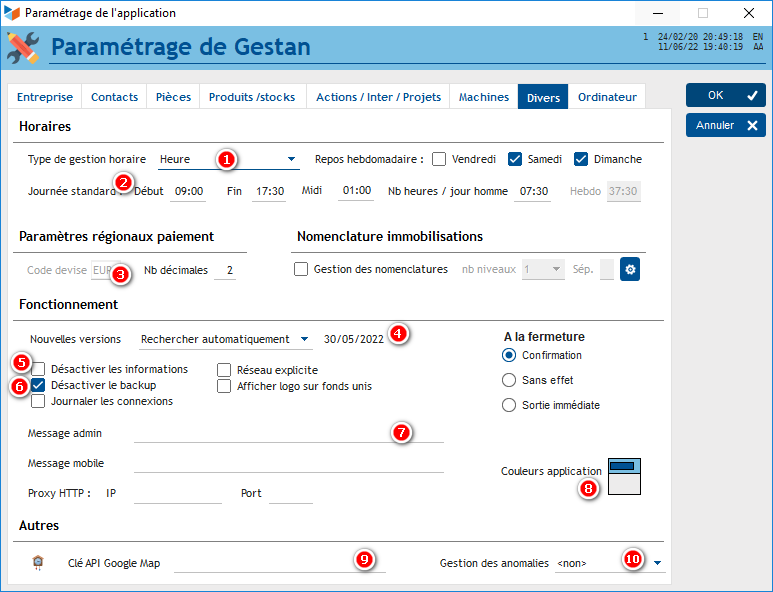Uncheck Désactiver le backup option
Screen dimensions: 773x592
click(38, 385)
